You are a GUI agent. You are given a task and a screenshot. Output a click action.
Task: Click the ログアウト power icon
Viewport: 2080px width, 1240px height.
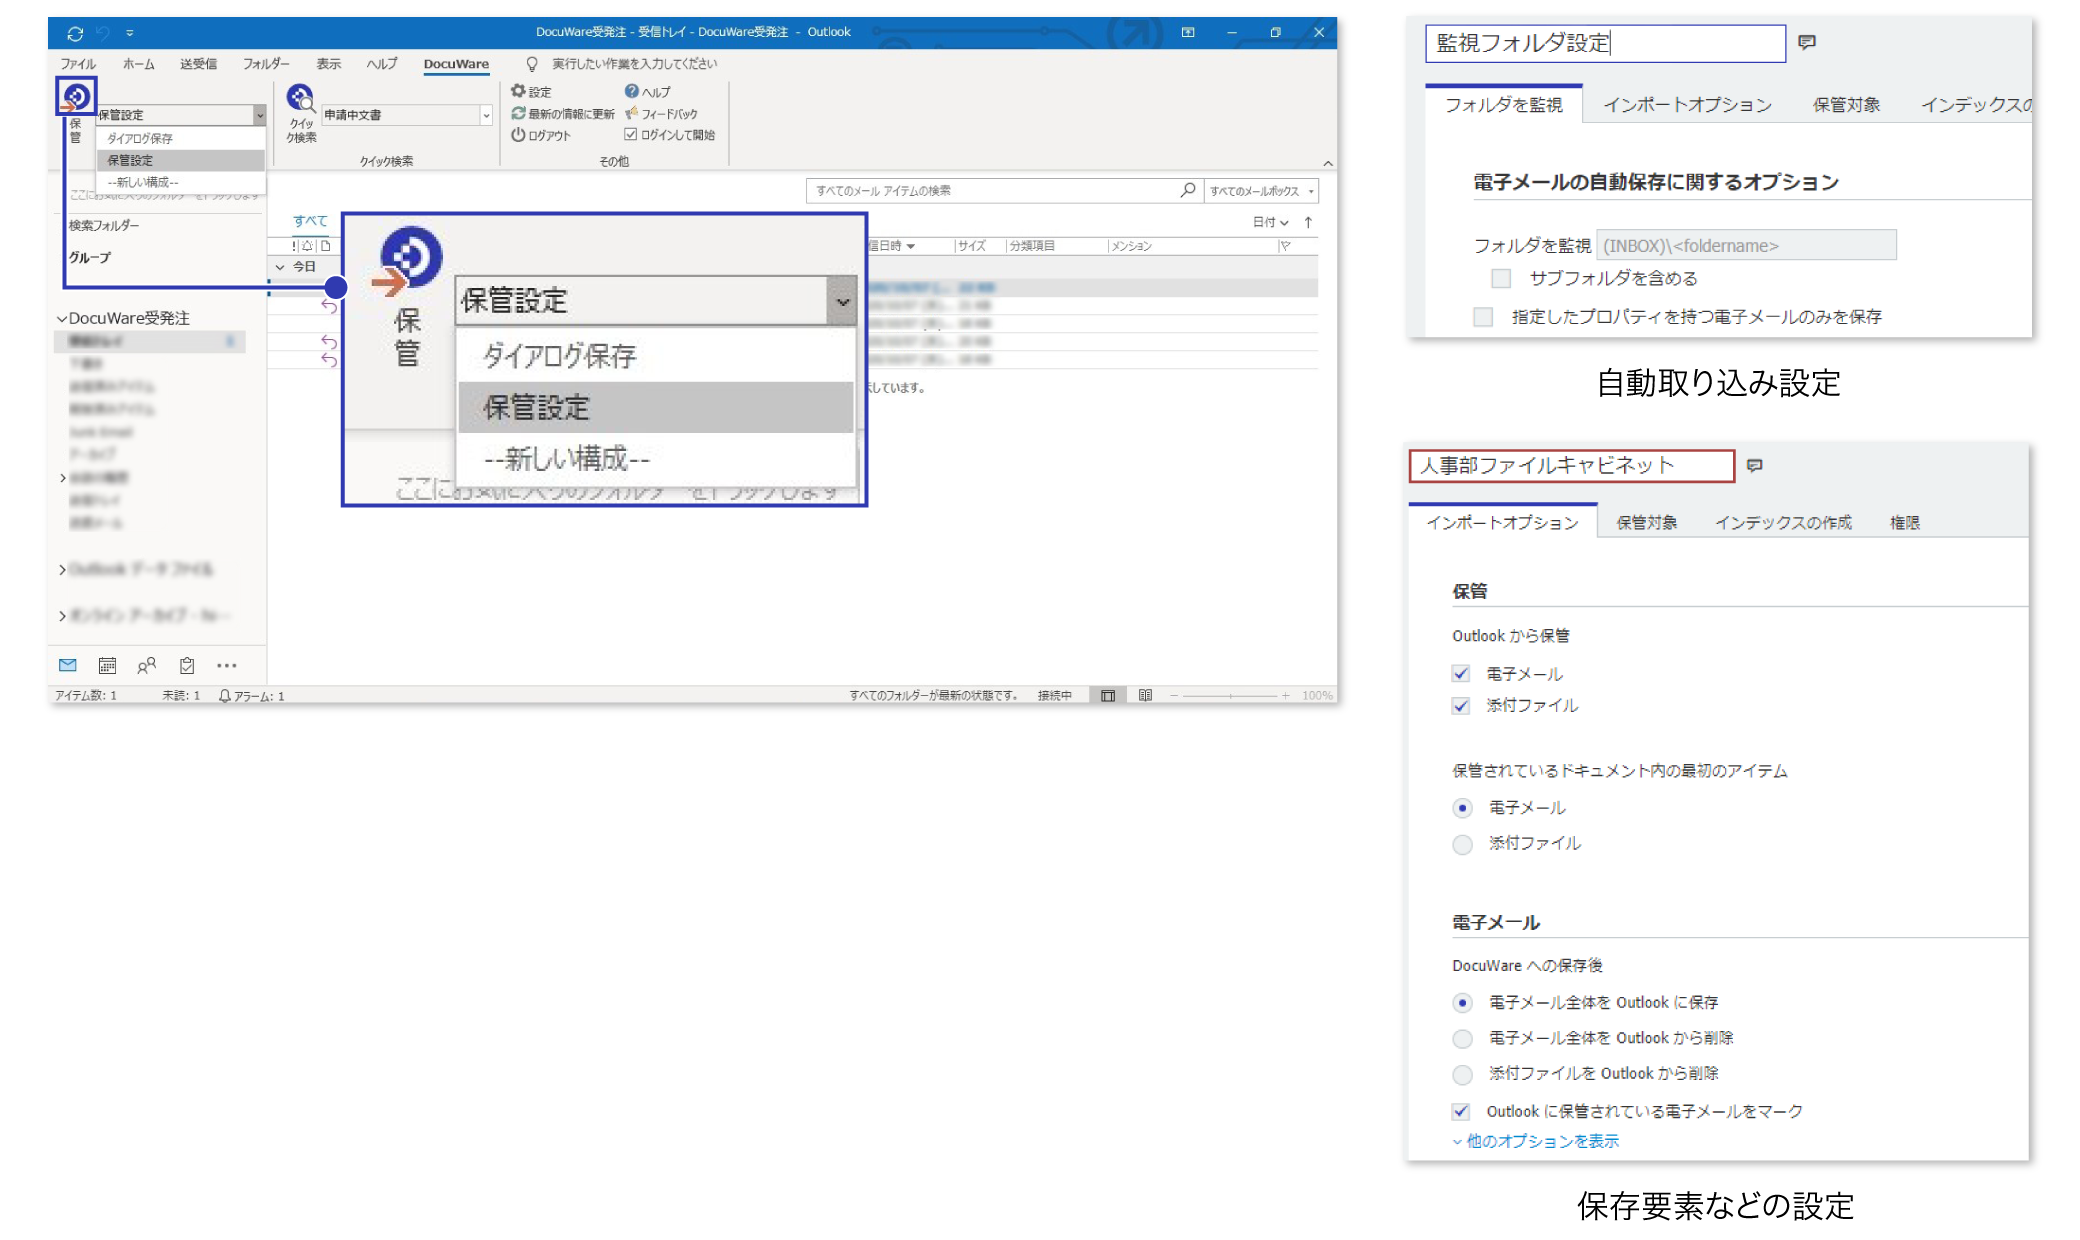tap(517, 136)
